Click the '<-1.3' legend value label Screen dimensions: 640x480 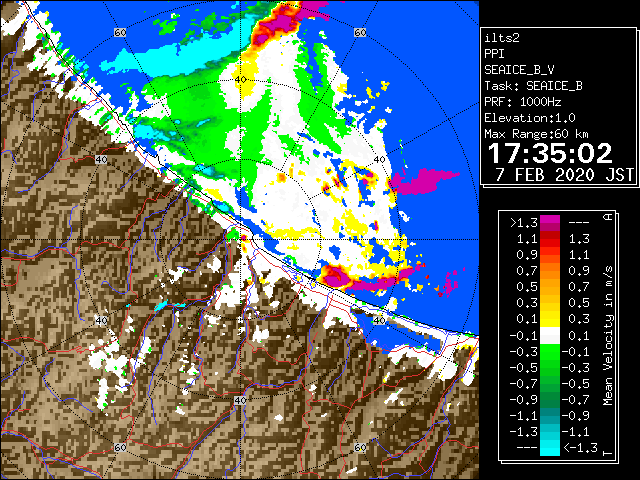click(580, 448)
